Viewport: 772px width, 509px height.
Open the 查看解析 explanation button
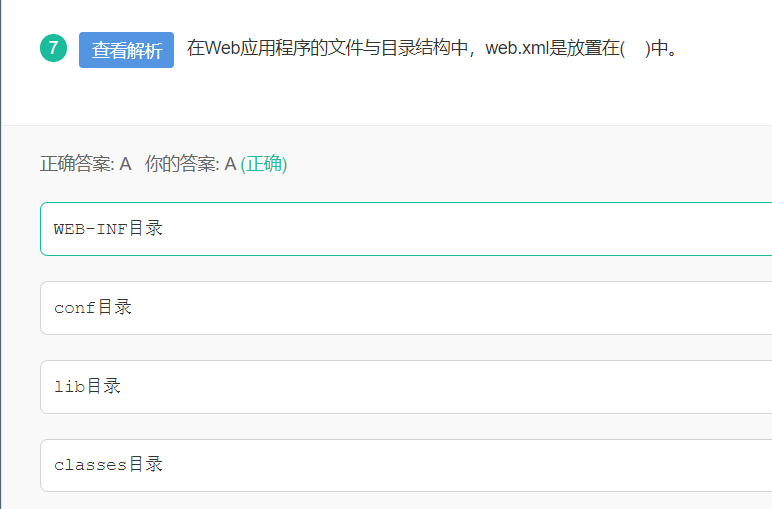(x=127, y=50)
